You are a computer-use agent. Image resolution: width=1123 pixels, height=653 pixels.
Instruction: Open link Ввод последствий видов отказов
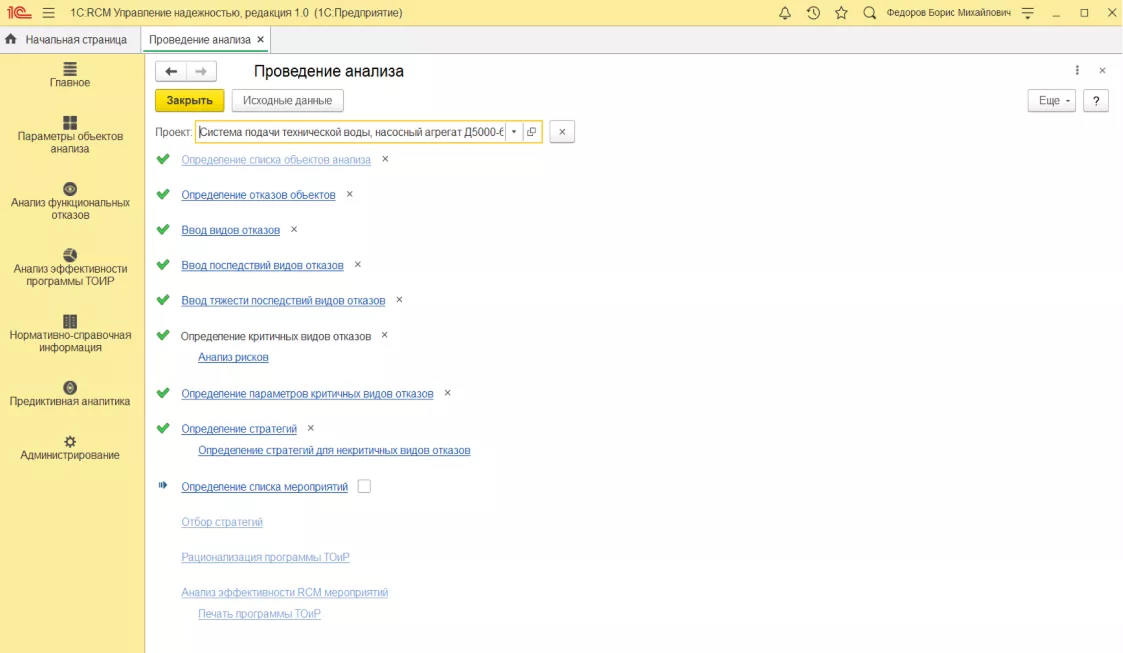point(262,265)
